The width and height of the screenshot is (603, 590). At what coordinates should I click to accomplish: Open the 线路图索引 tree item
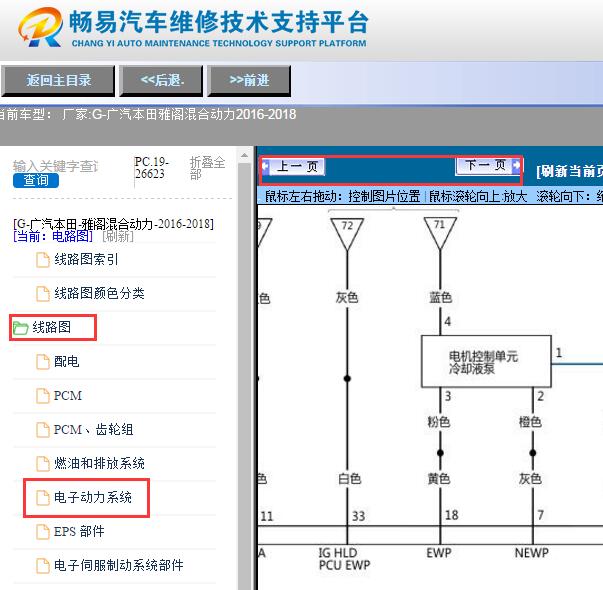[86, 260]
